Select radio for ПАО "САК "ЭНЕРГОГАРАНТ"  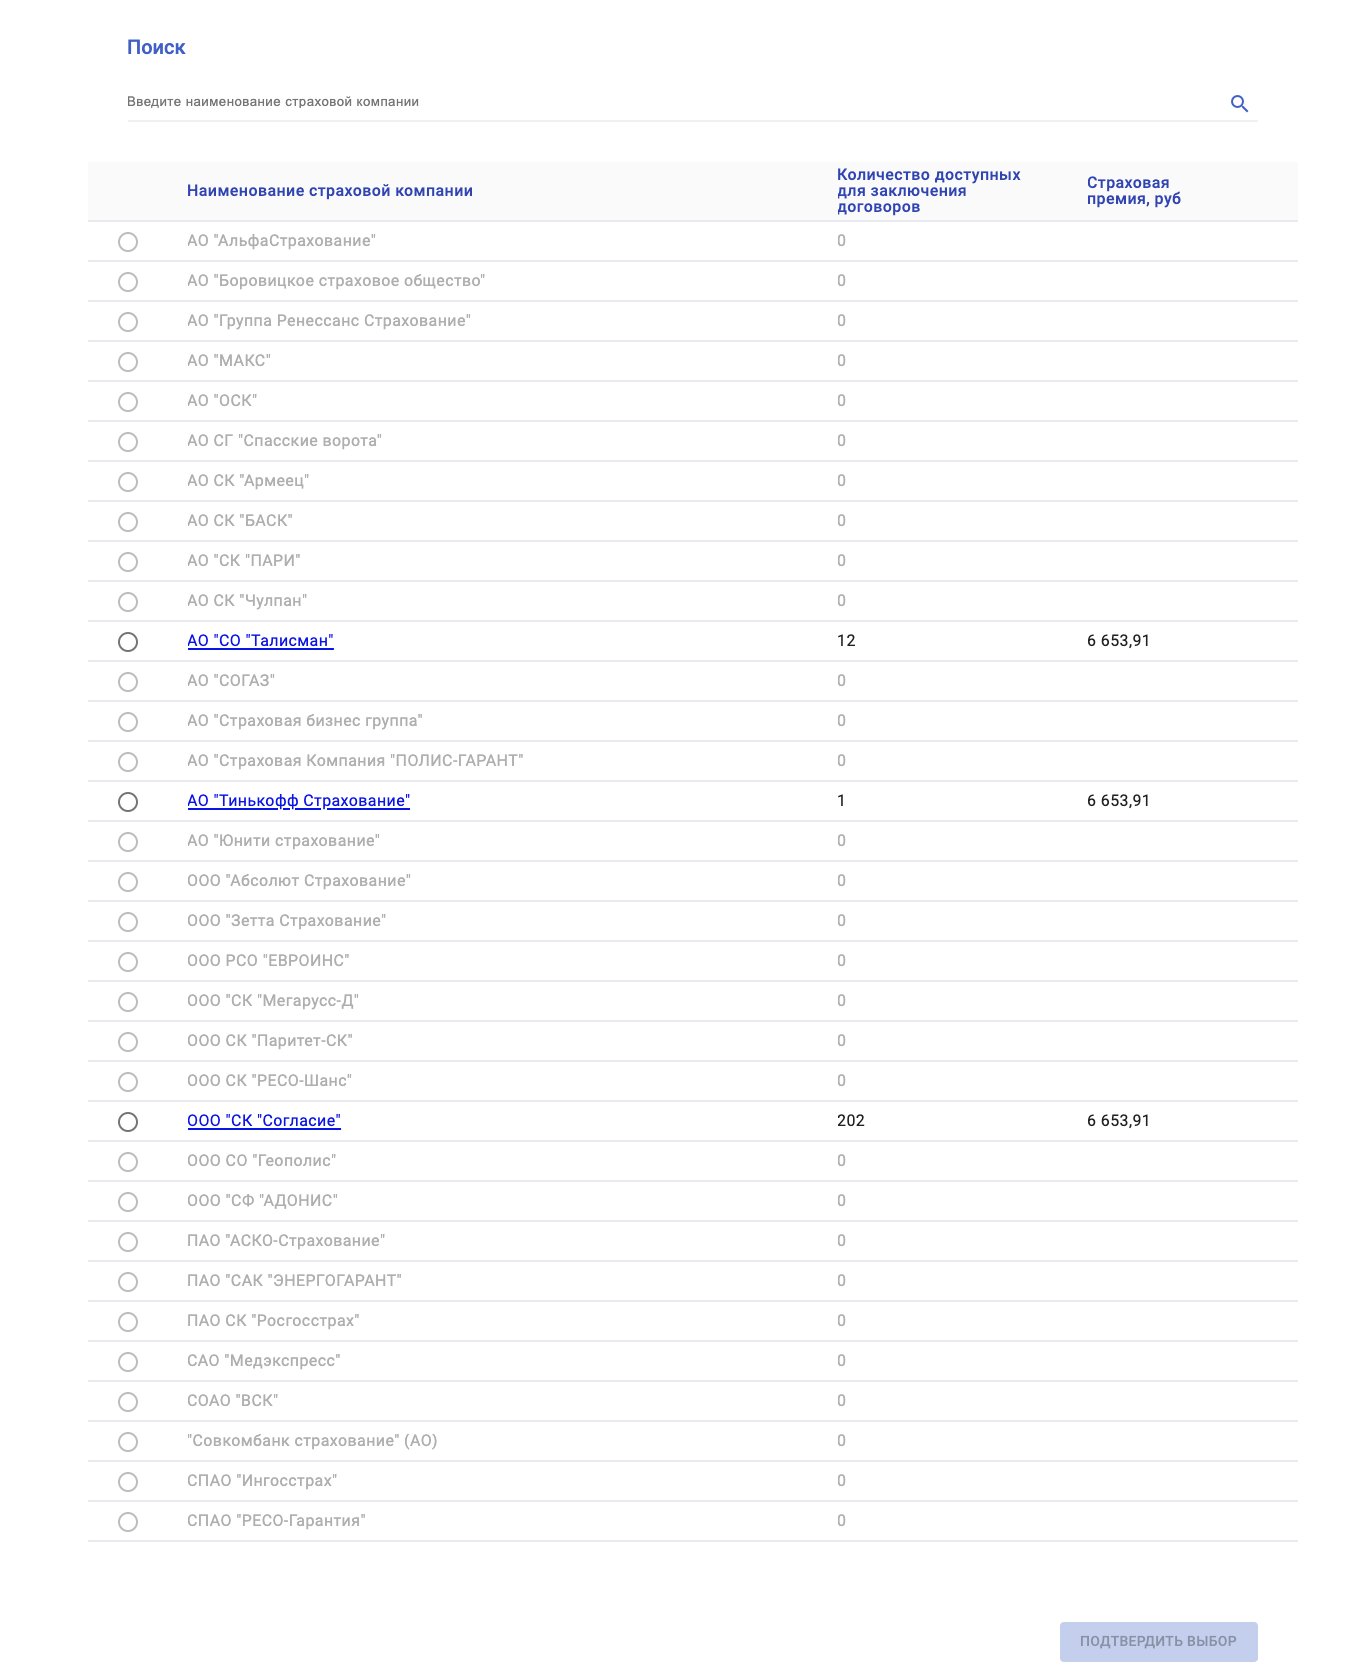point(128,1282)
